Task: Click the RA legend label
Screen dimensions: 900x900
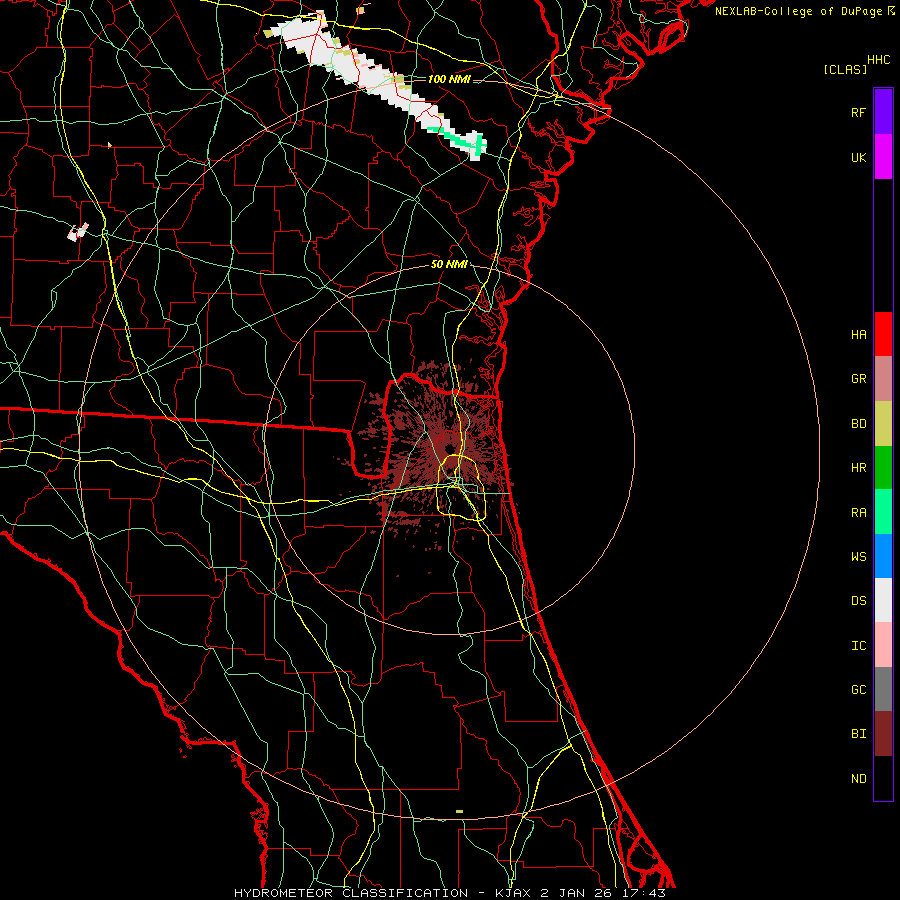Action: [x=859, y=512]
